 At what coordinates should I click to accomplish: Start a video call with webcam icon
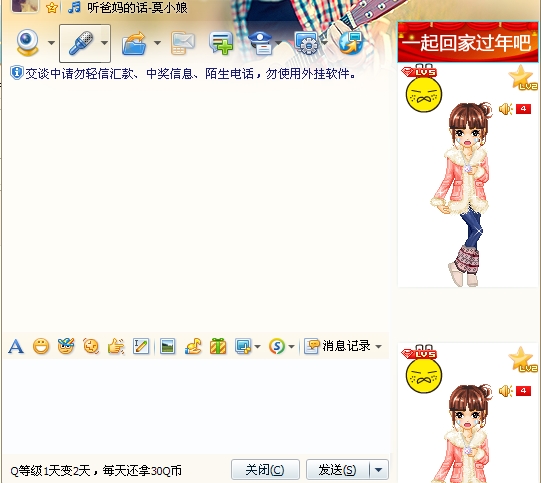[x=27, y=43]
